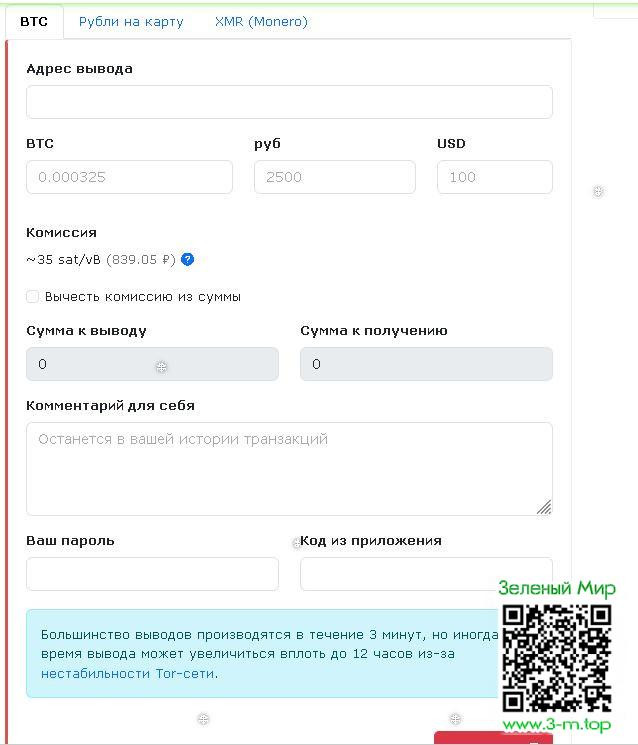Click the QR code image
Screen dimensions: 638x745
[x=556, y=657]
